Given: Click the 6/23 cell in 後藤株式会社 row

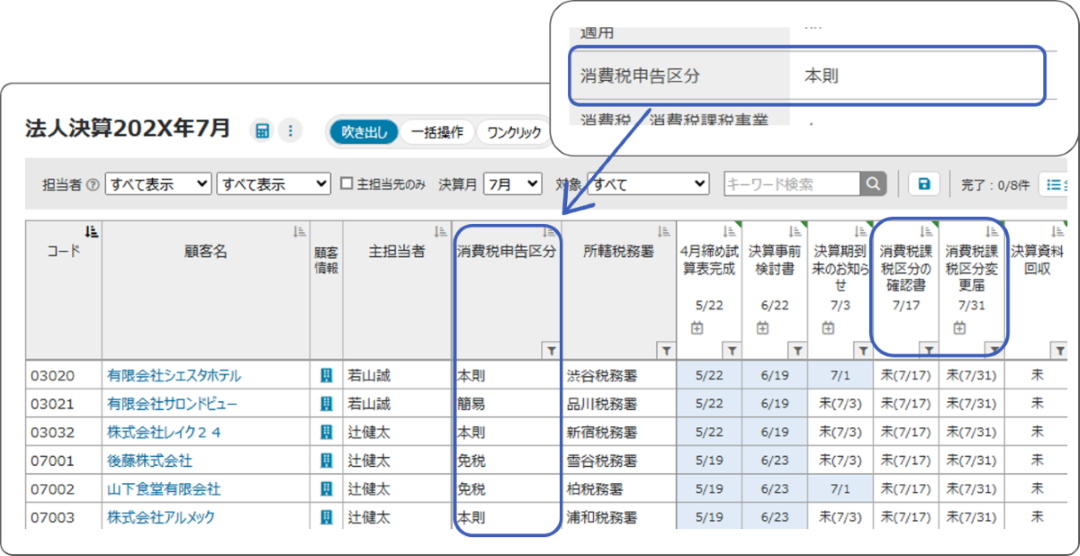Looking at the screenshot, I should pyautogui.click(x=776, y=460).
